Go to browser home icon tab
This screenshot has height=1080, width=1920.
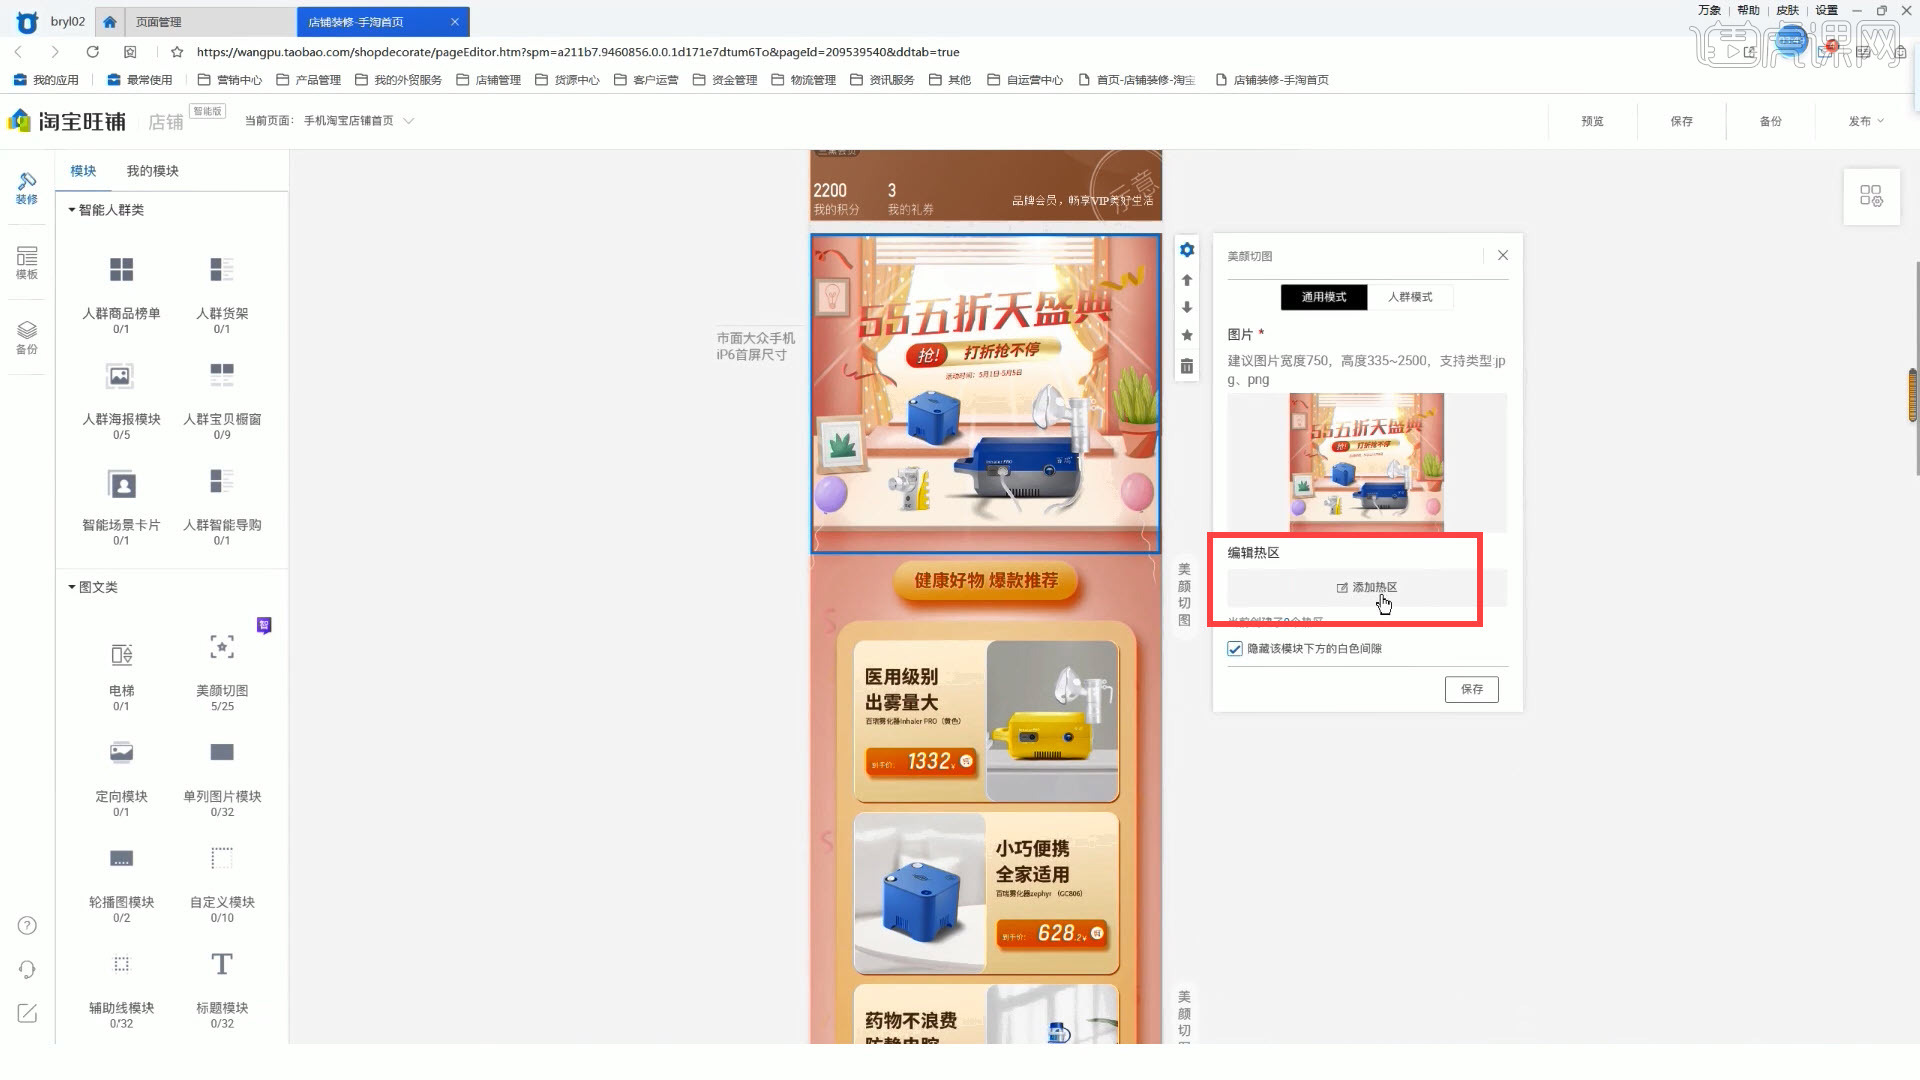tap(110, 21)
